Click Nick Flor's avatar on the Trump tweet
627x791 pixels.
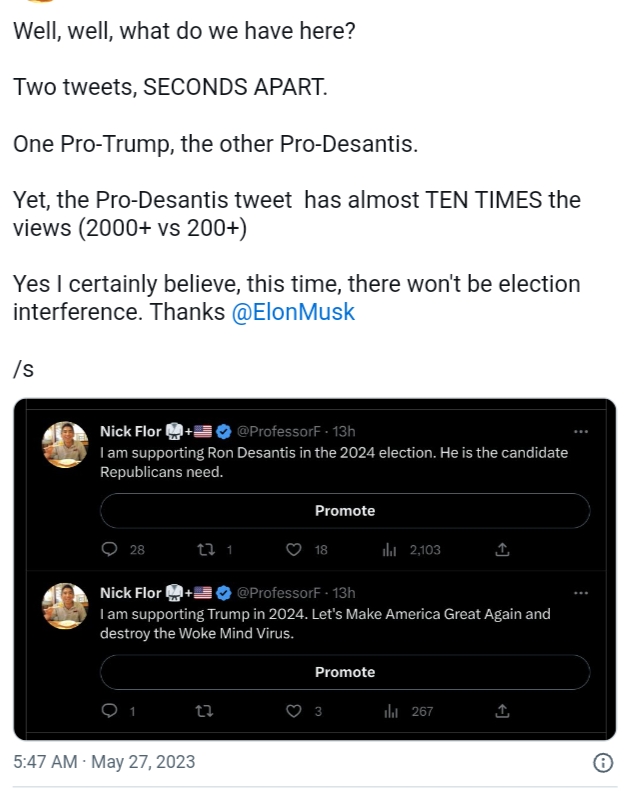[65, 606]
